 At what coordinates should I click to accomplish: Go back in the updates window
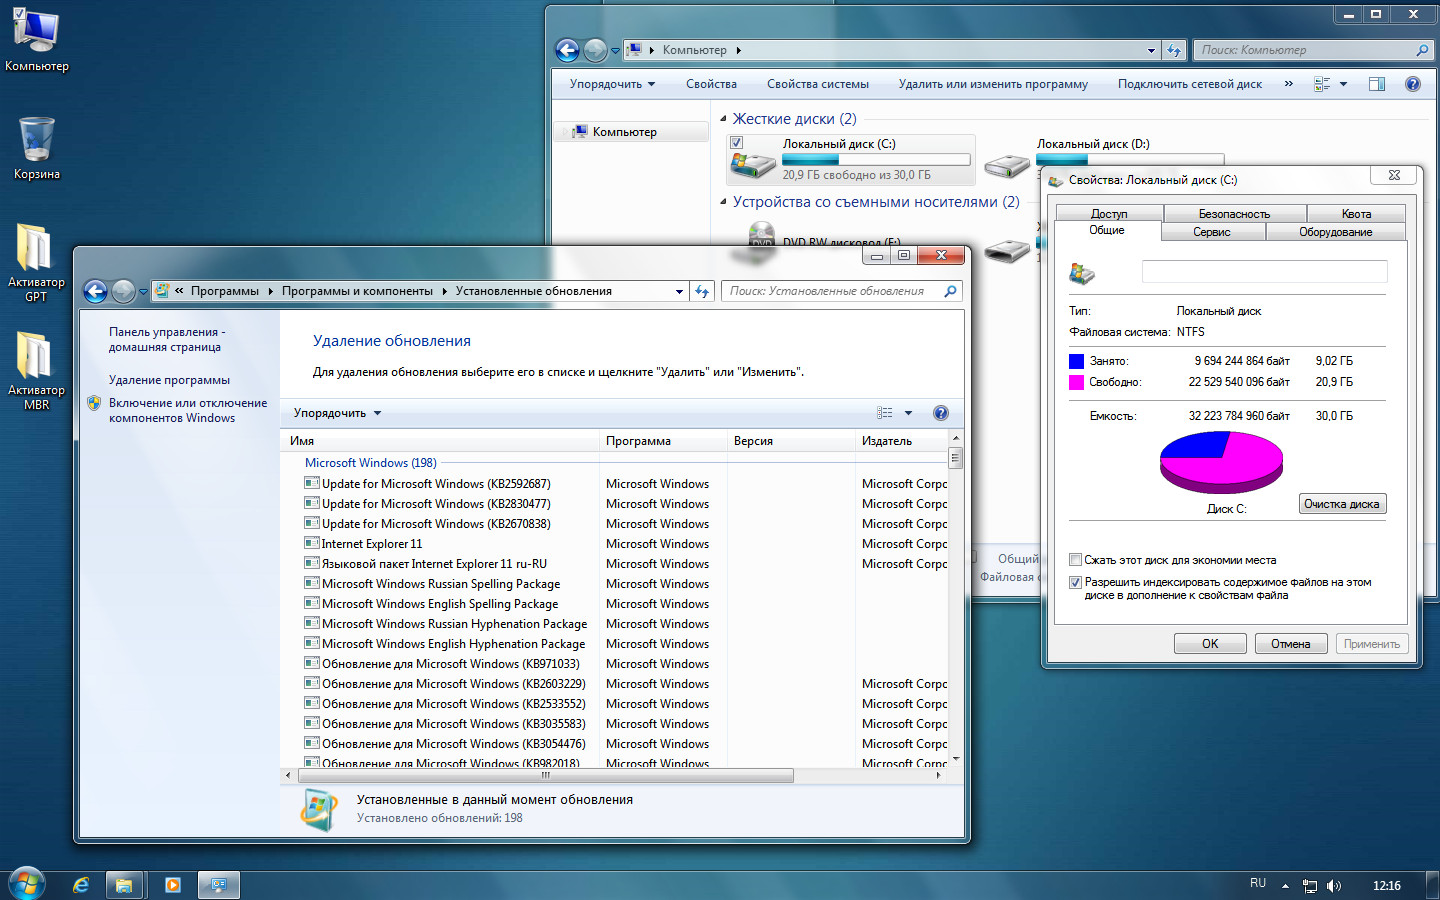pos(95,291)
